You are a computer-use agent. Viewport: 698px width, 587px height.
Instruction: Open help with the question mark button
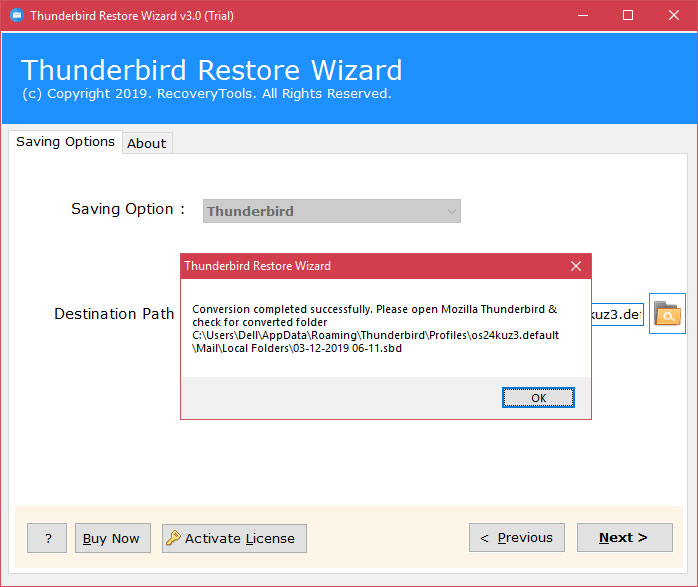click(x=47, y=538)
